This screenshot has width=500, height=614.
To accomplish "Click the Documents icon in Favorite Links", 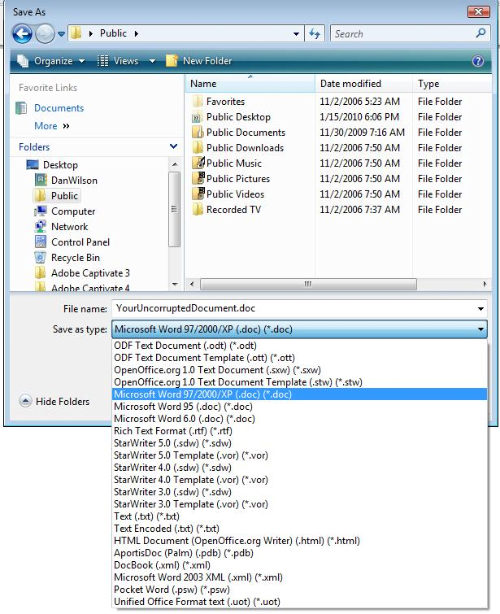I will [x=21, y=108].
